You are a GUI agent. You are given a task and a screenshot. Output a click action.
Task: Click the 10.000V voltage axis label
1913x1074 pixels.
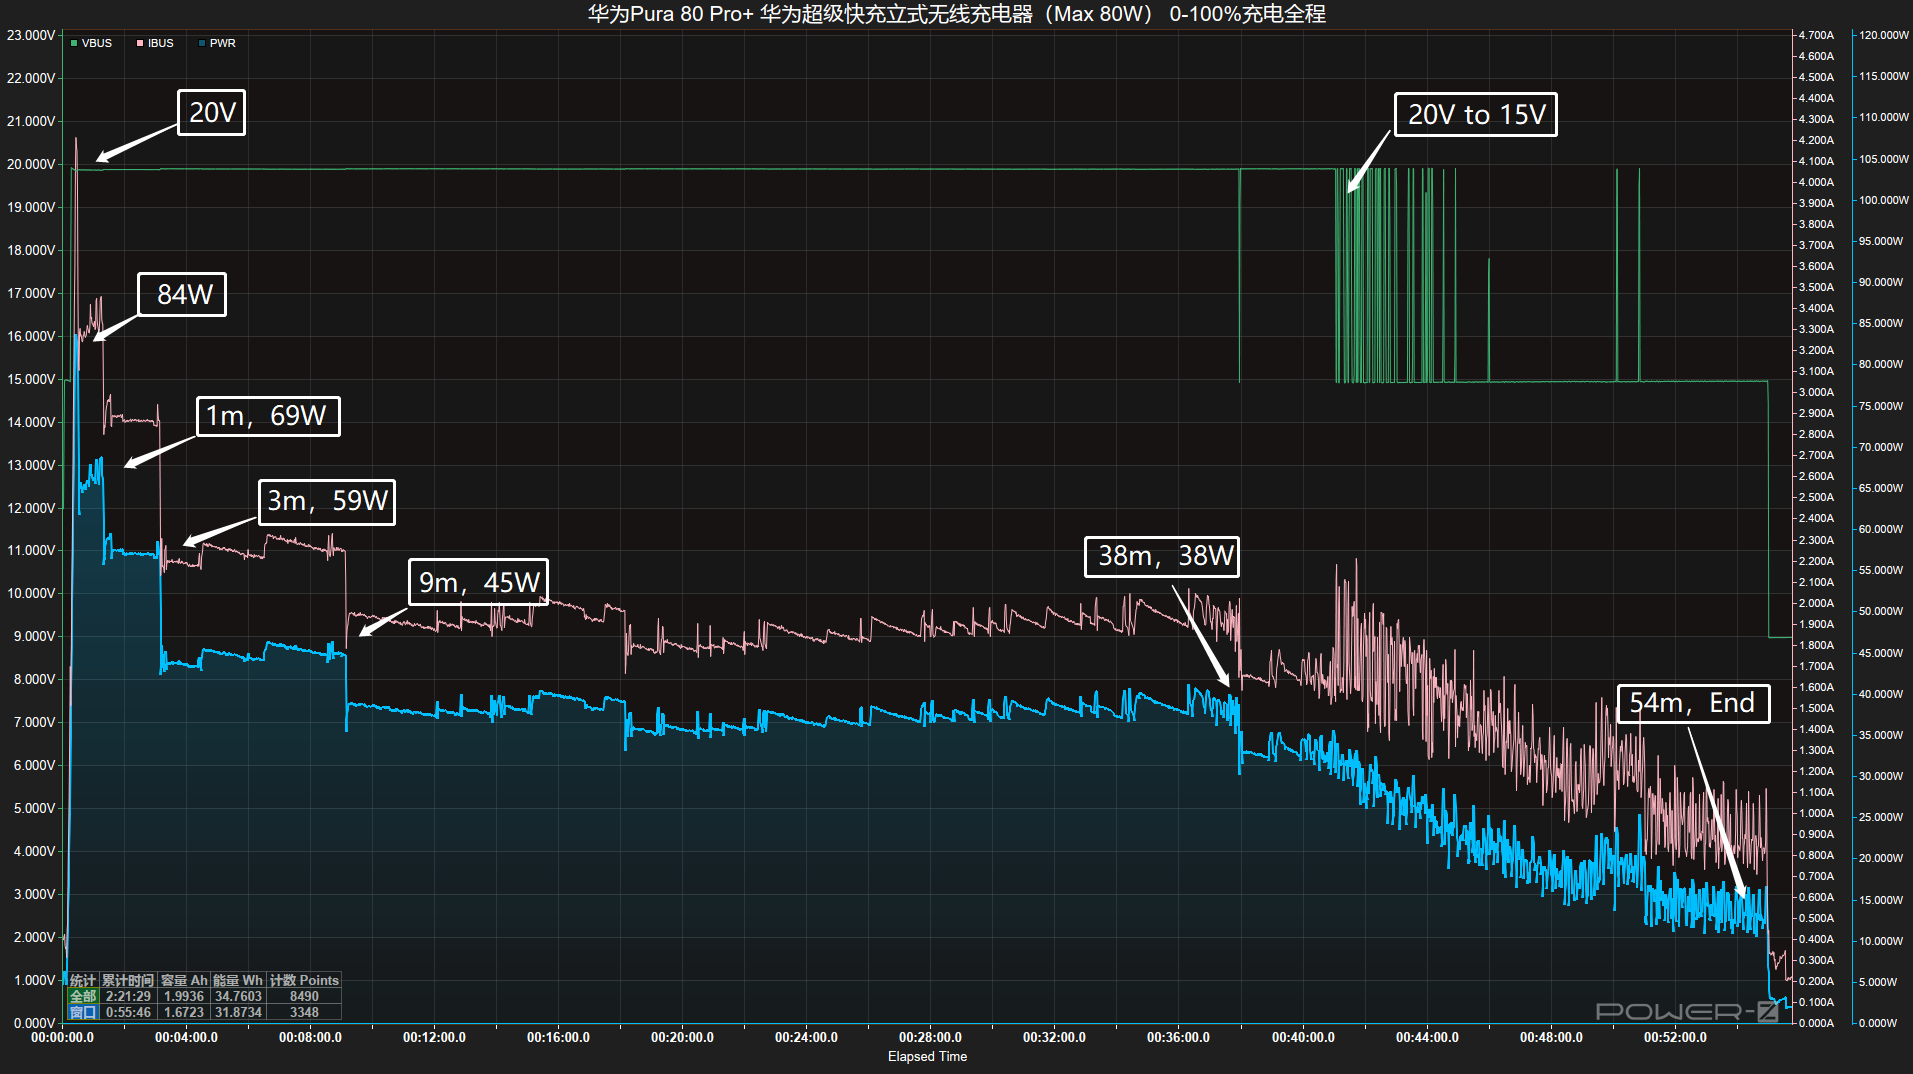(x=31, y=593)
